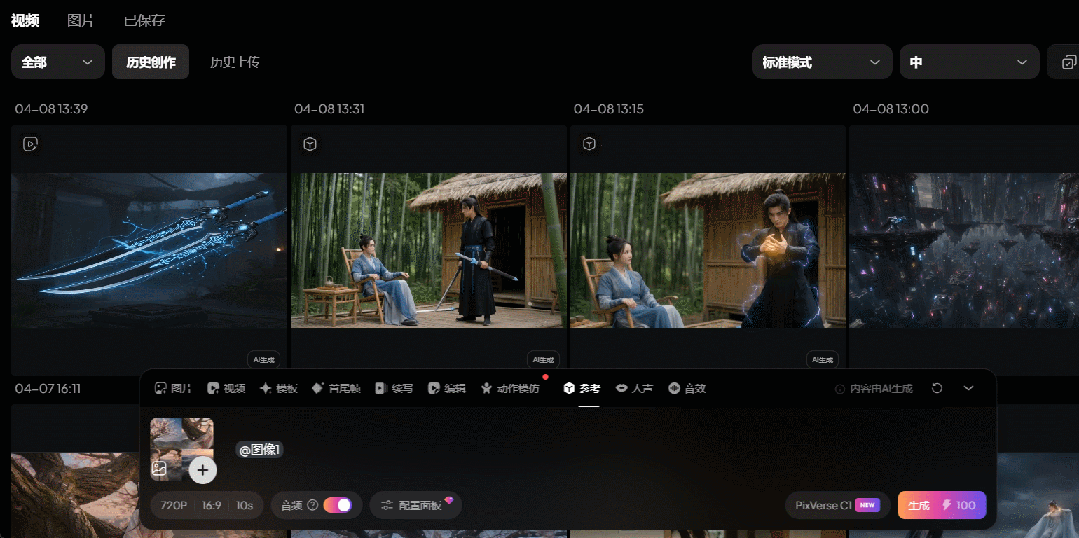Click the 04-08 13:15 timestamp
Viewport: 1079px width, 538px height.
pos(608,109)
